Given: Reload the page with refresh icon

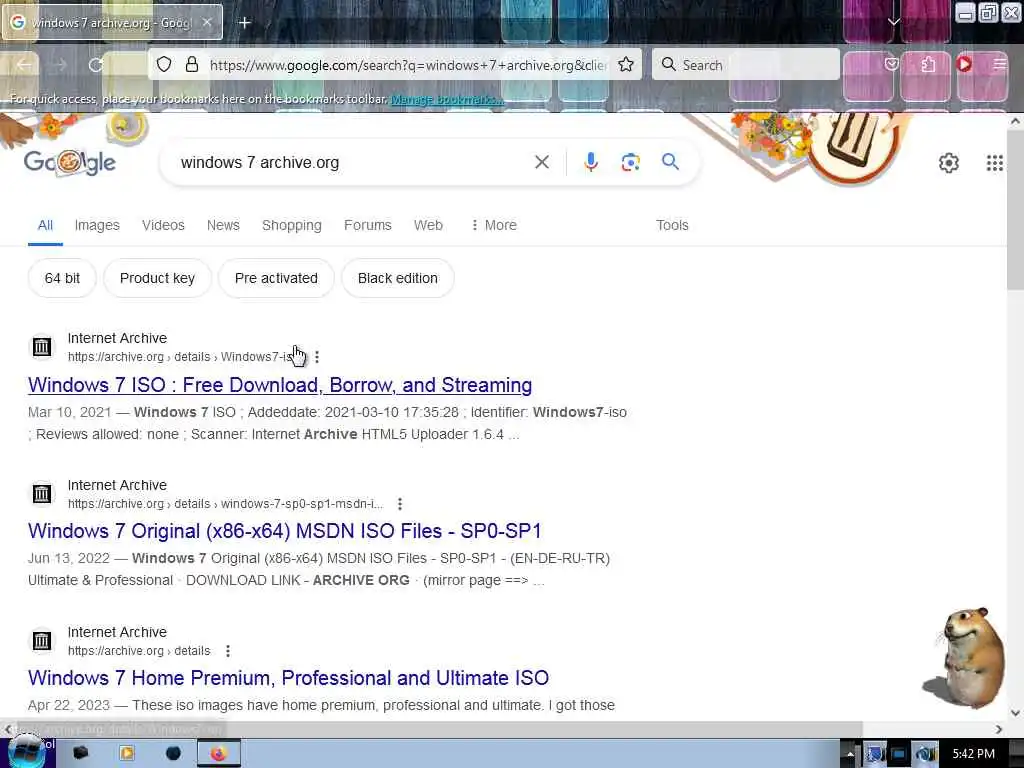Looking at the screenshot, I should pyautogui.click(x=96, y=65).
